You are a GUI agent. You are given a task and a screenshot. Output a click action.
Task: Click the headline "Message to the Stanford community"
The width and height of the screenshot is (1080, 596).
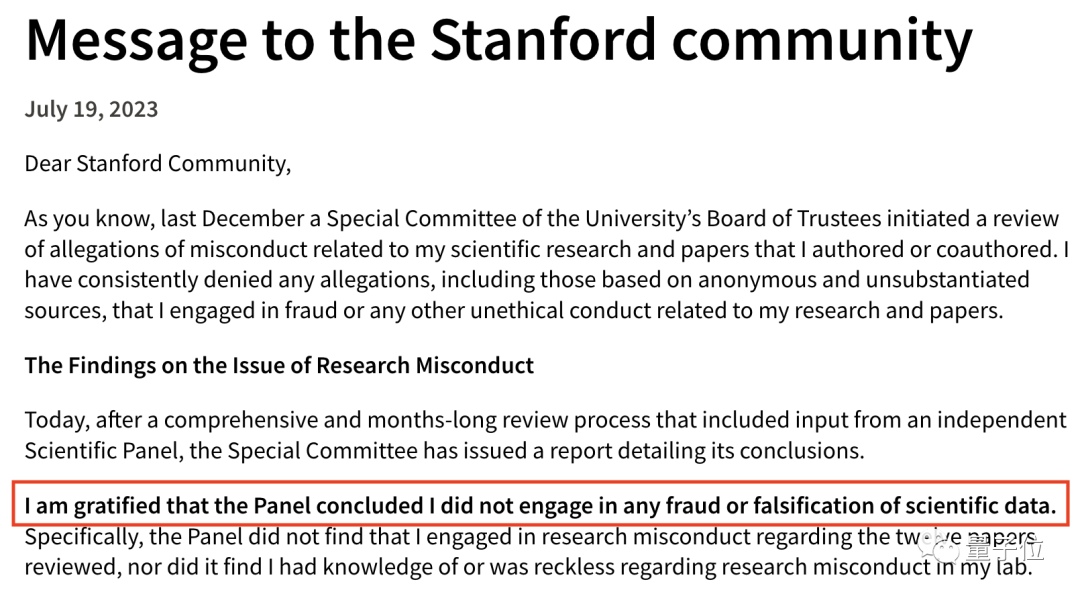tap(498, 40)
